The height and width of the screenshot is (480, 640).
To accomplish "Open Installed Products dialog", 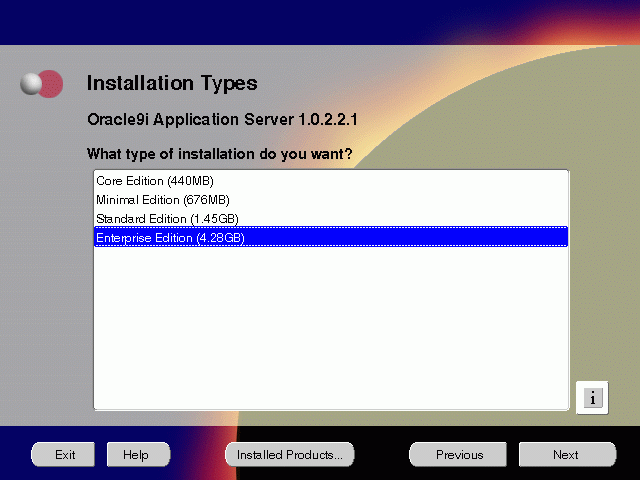I will tap(290, 454).
